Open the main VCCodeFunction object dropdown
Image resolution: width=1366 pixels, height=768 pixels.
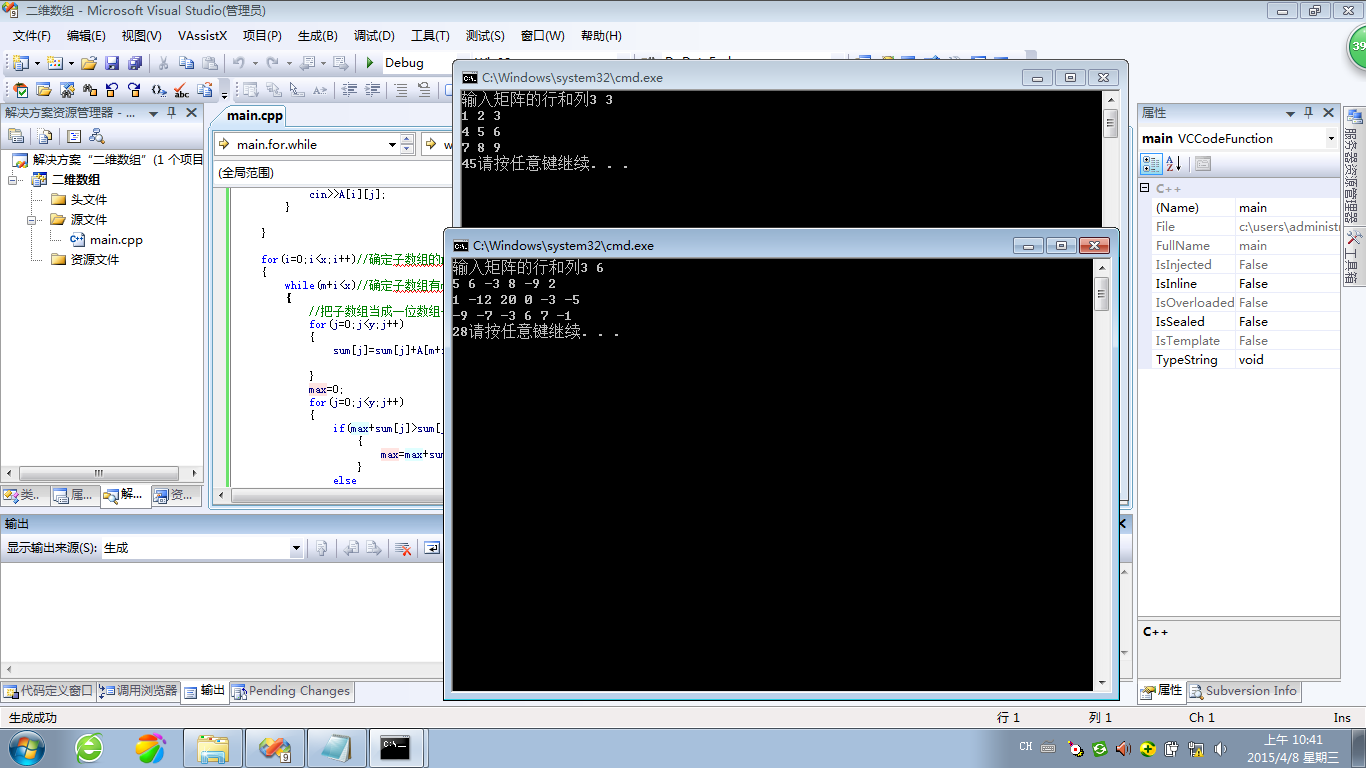click(1331, 138)
